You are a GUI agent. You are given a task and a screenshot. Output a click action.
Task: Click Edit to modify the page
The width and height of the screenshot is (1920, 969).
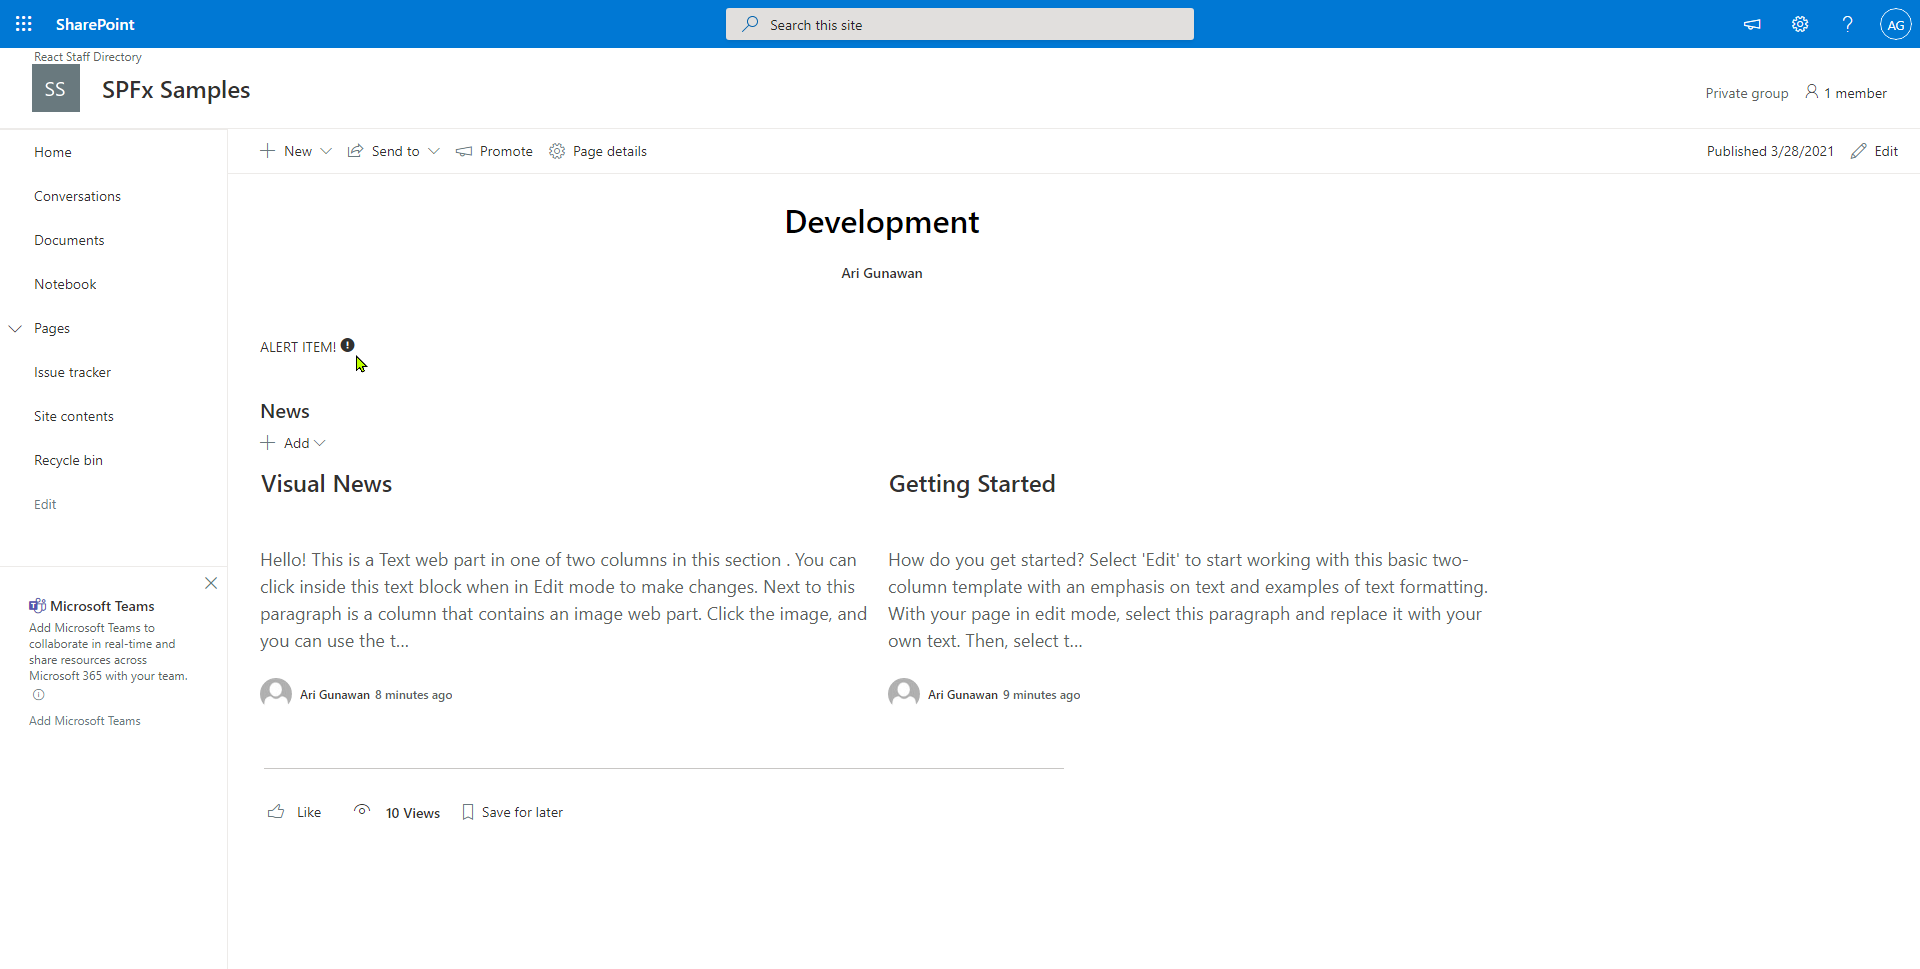(1884, 151)
